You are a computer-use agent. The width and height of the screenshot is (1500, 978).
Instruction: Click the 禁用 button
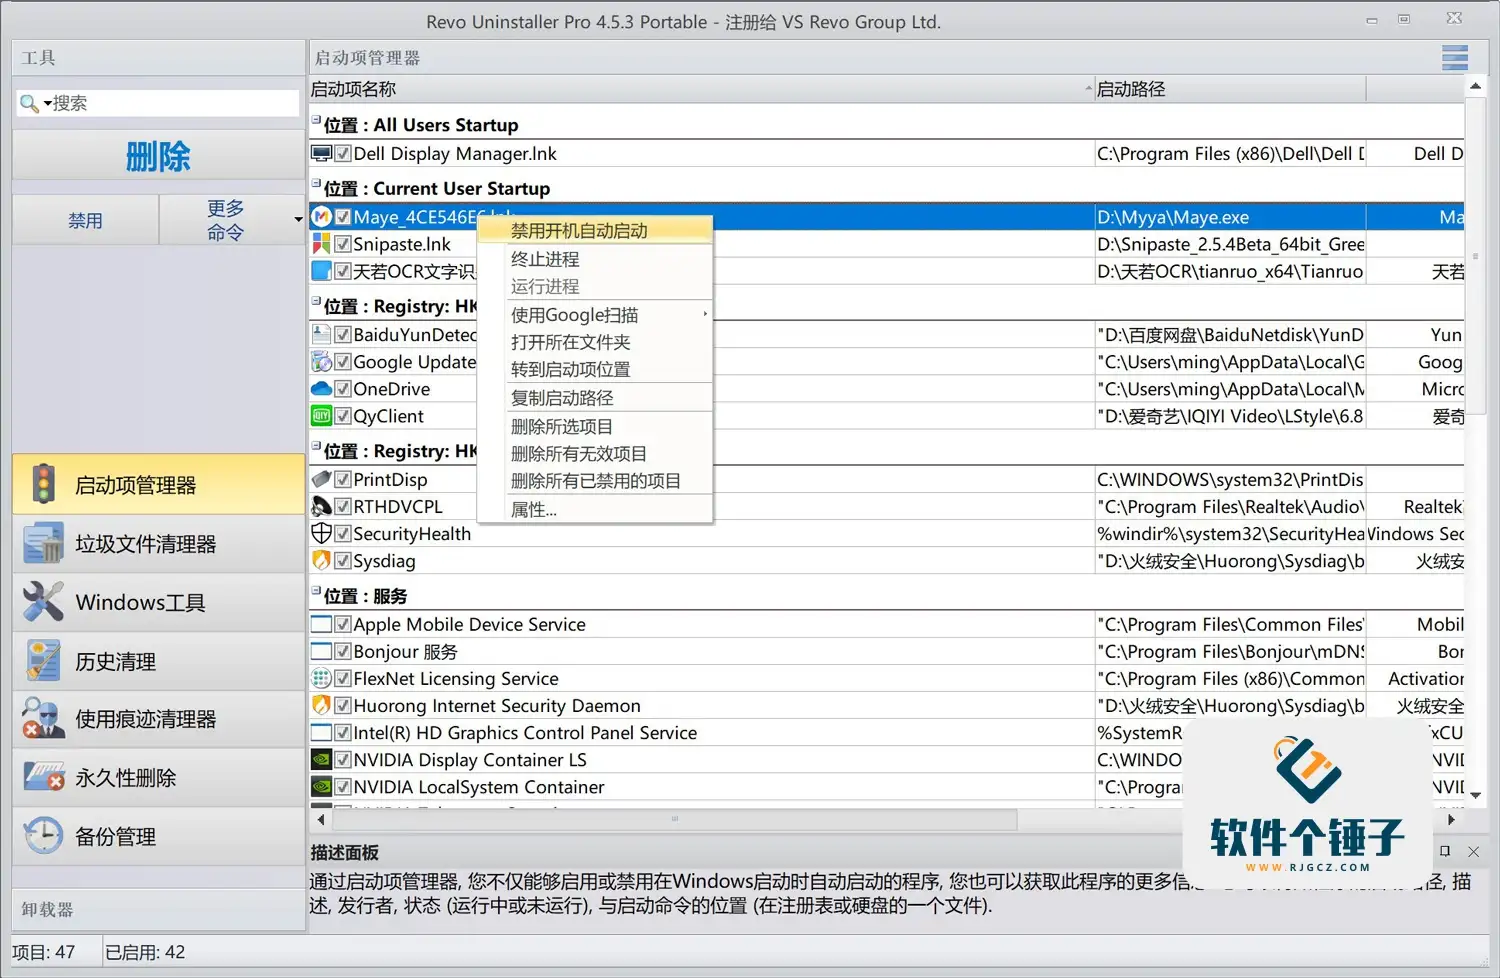[x=85, y=220]
